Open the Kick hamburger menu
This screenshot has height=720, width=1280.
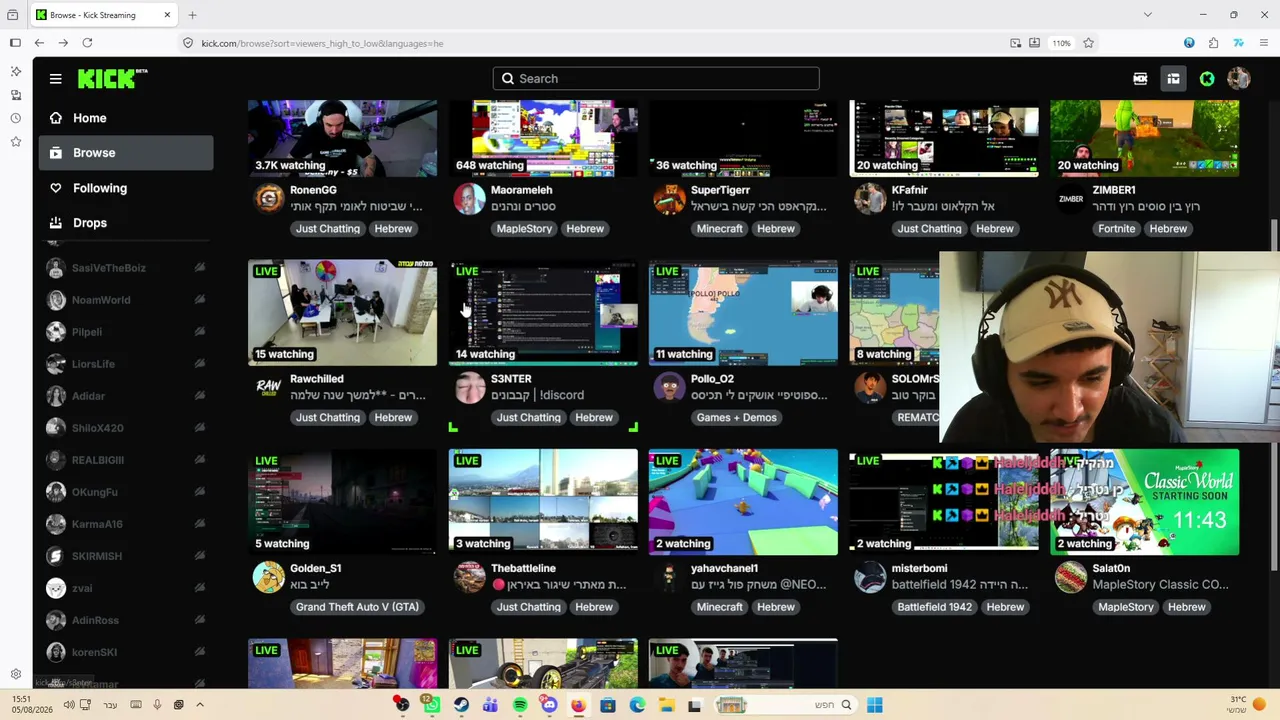click(56, 79)
